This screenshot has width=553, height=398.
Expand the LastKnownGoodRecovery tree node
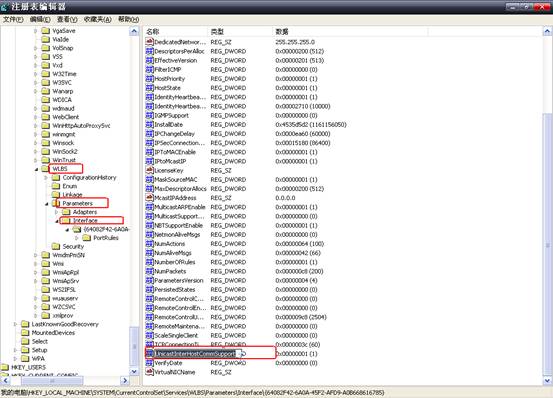click(x=16, y=324)
